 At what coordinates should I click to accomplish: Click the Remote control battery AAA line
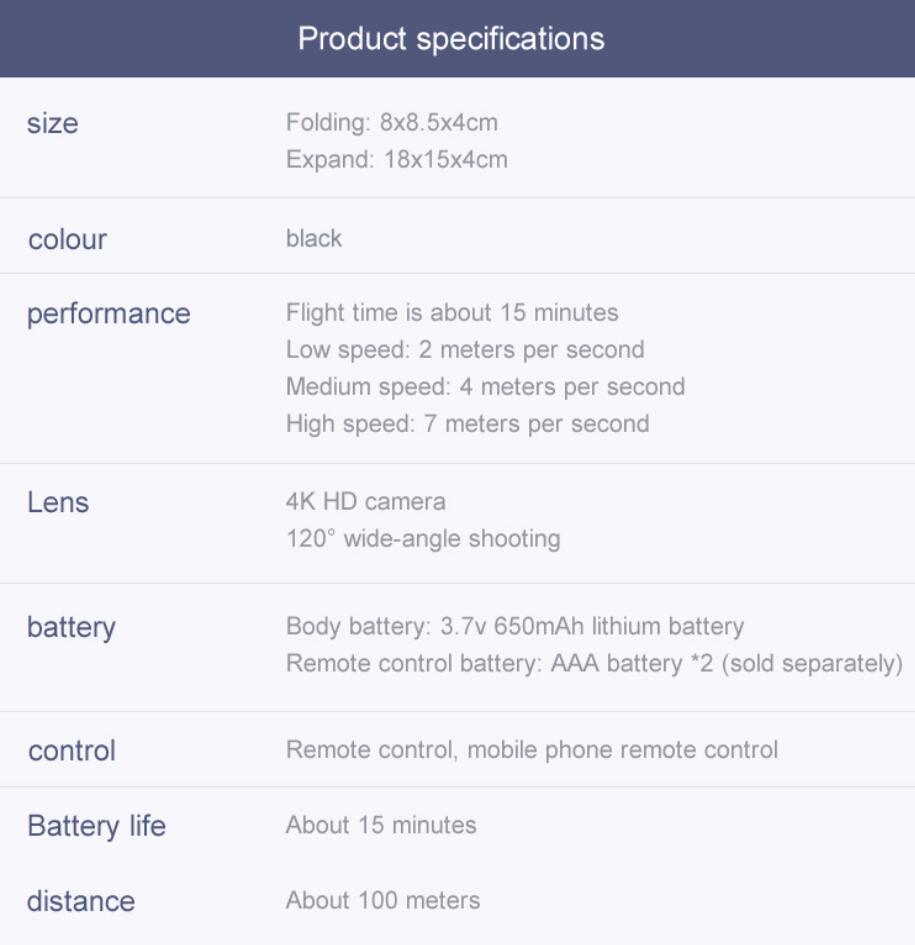tap(594, 664)
